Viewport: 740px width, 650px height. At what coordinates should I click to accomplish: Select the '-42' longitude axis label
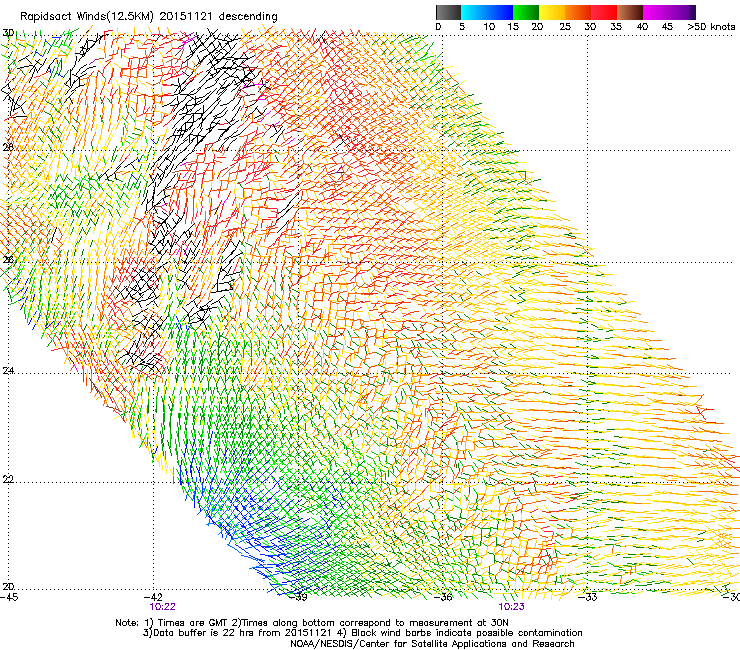point(153,597)
